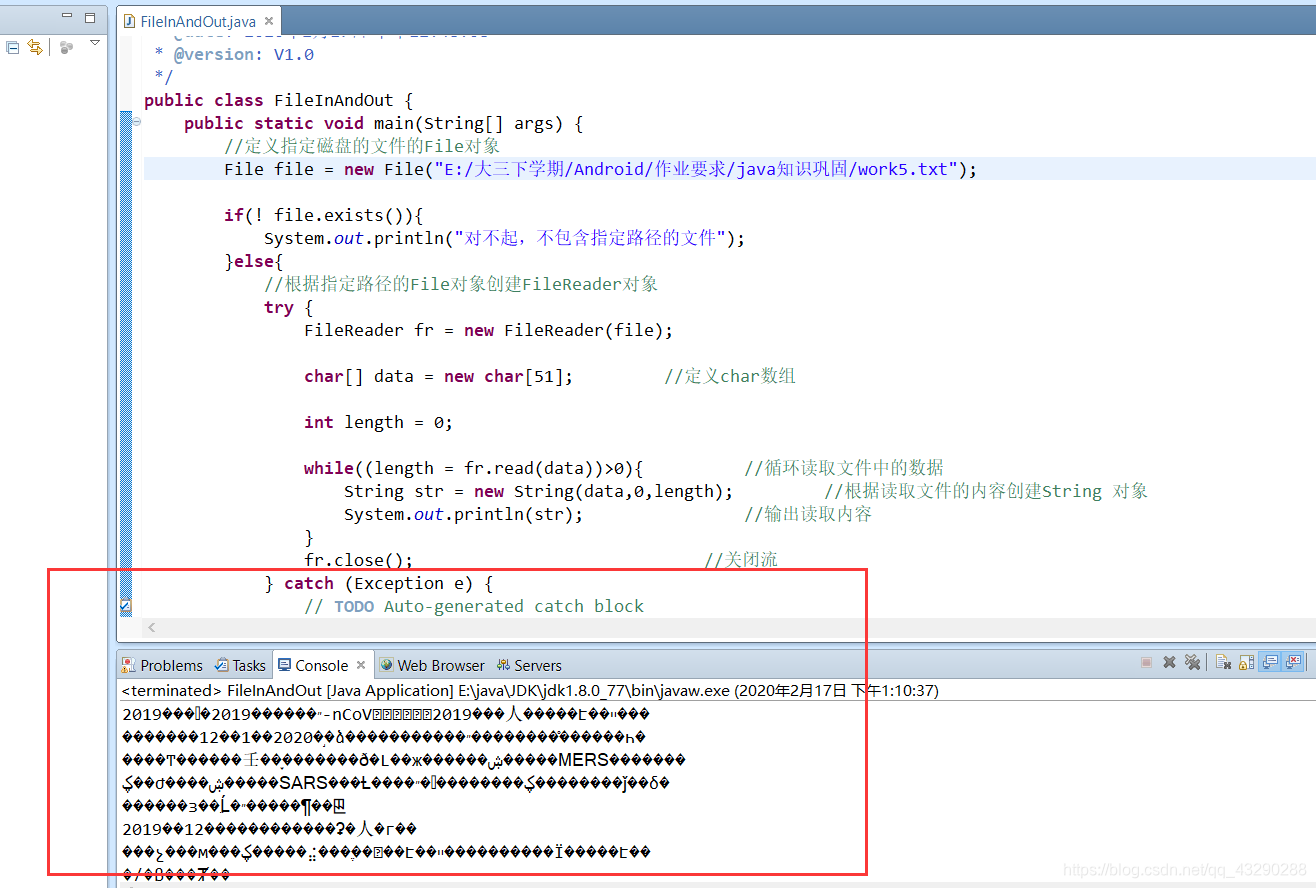The width and height of the screenshot is (1316, 888).
Task: Click the 'if(! file.exists()){' line
Action: coord(324,215)
